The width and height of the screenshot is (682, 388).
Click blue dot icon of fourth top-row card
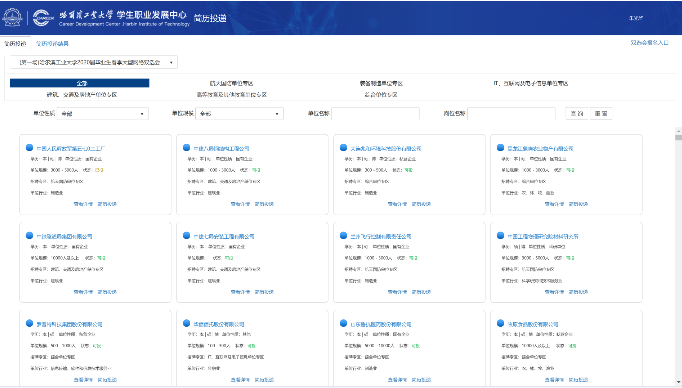click(501, 147)
